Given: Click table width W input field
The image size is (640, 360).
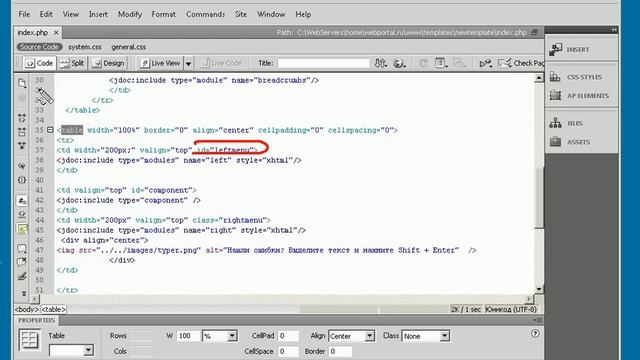Looking at the screenshot, I should pos(188,336).
